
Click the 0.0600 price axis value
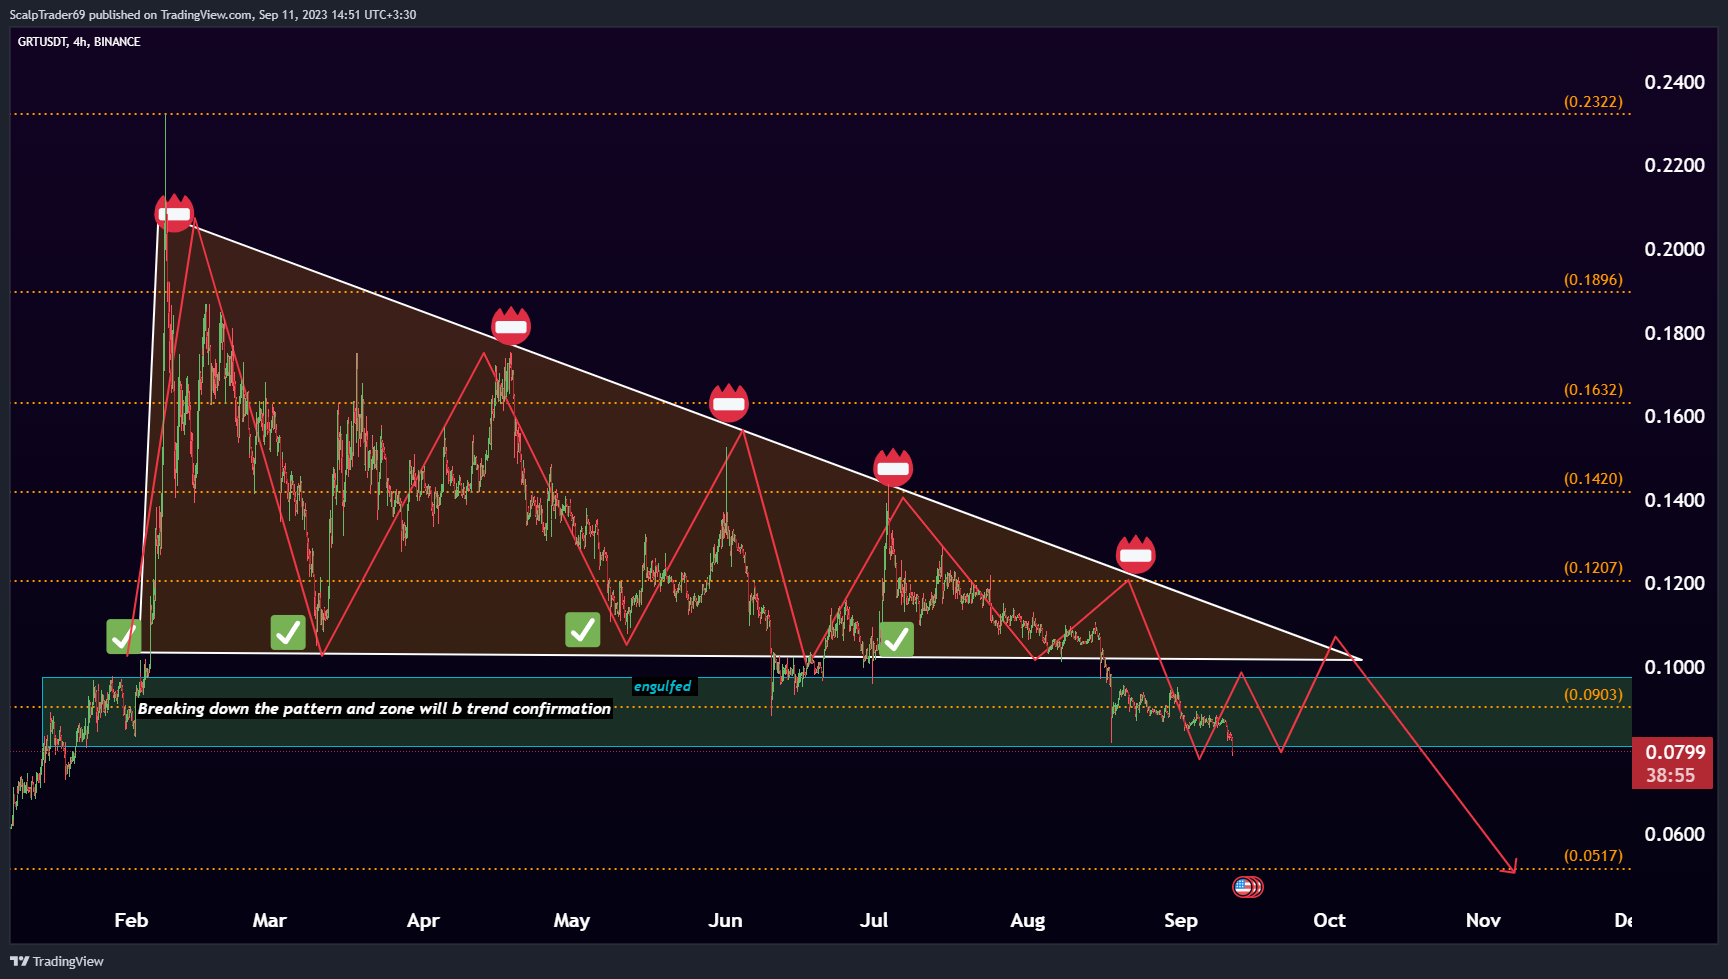[1675, 834]
